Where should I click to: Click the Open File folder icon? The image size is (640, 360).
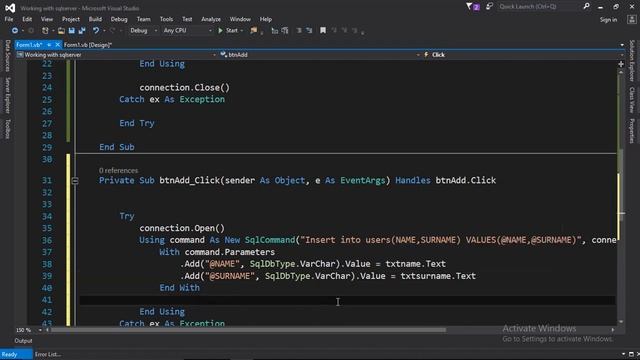pos(61,31)
